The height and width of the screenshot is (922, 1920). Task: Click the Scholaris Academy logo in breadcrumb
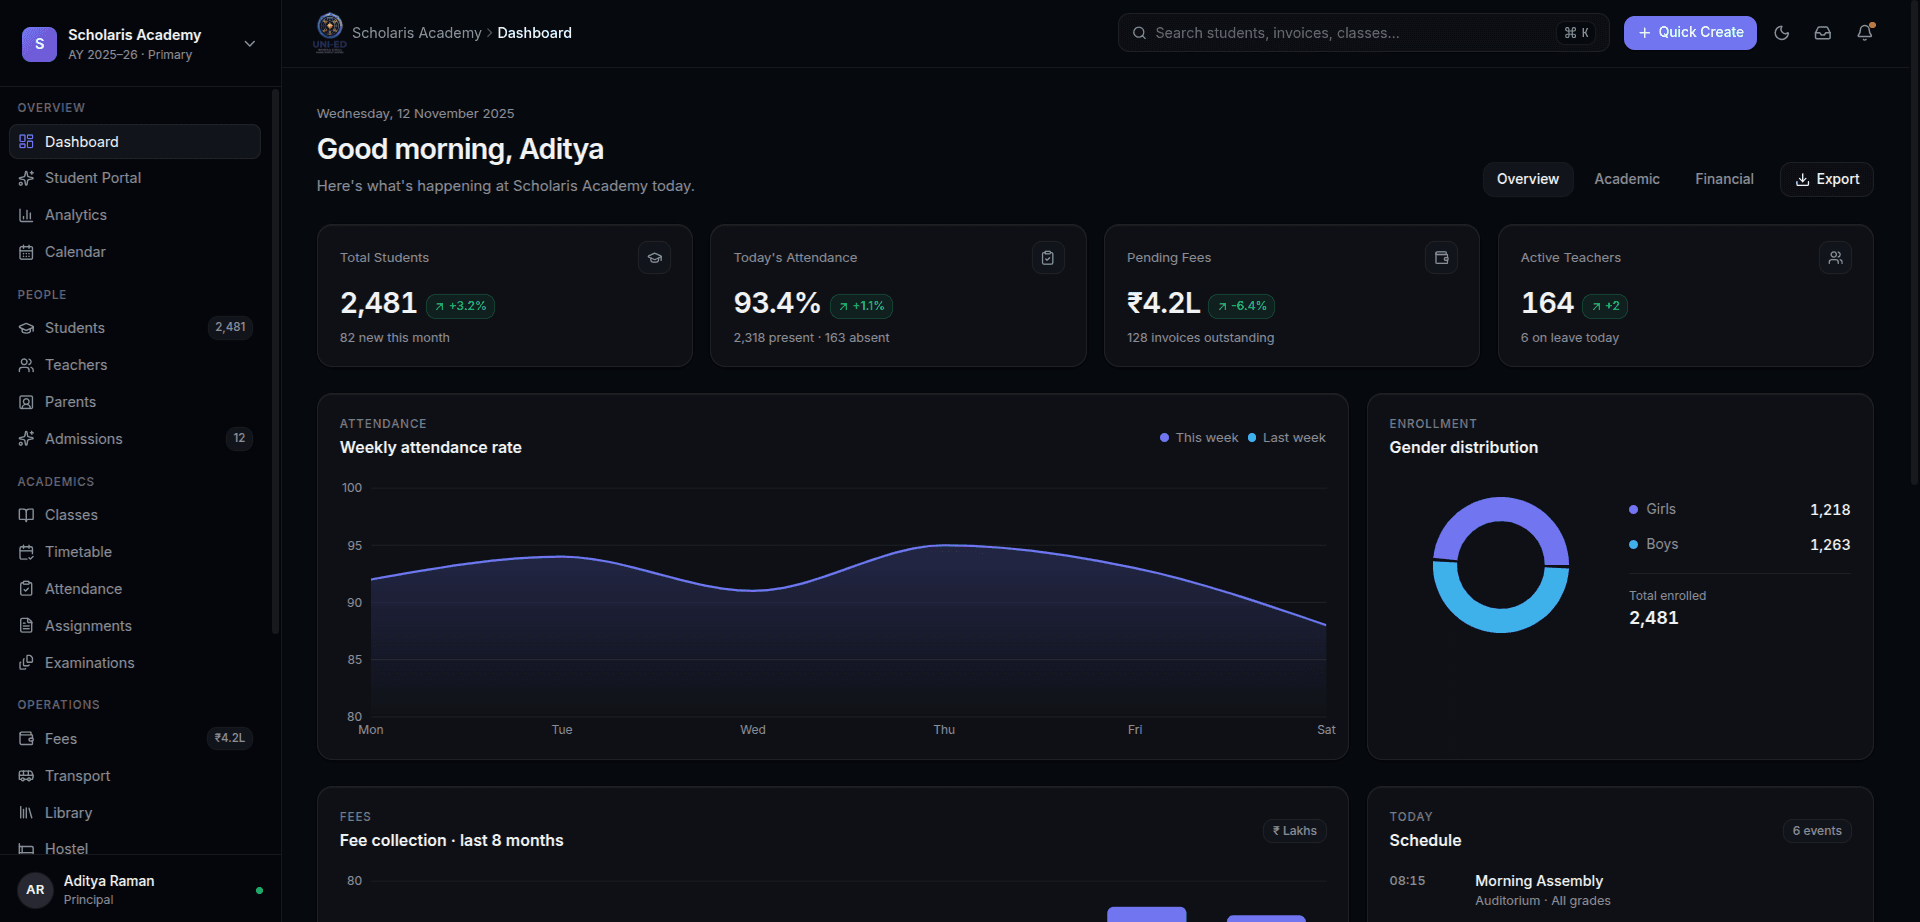(x=329, y=32)
